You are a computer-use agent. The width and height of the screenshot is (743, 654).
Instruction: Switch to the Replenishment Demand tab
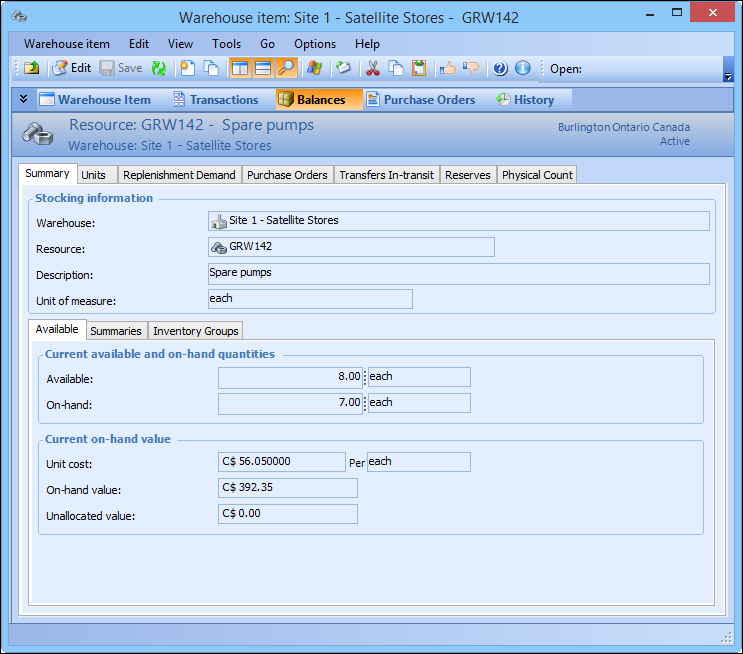tap(179, 175)
